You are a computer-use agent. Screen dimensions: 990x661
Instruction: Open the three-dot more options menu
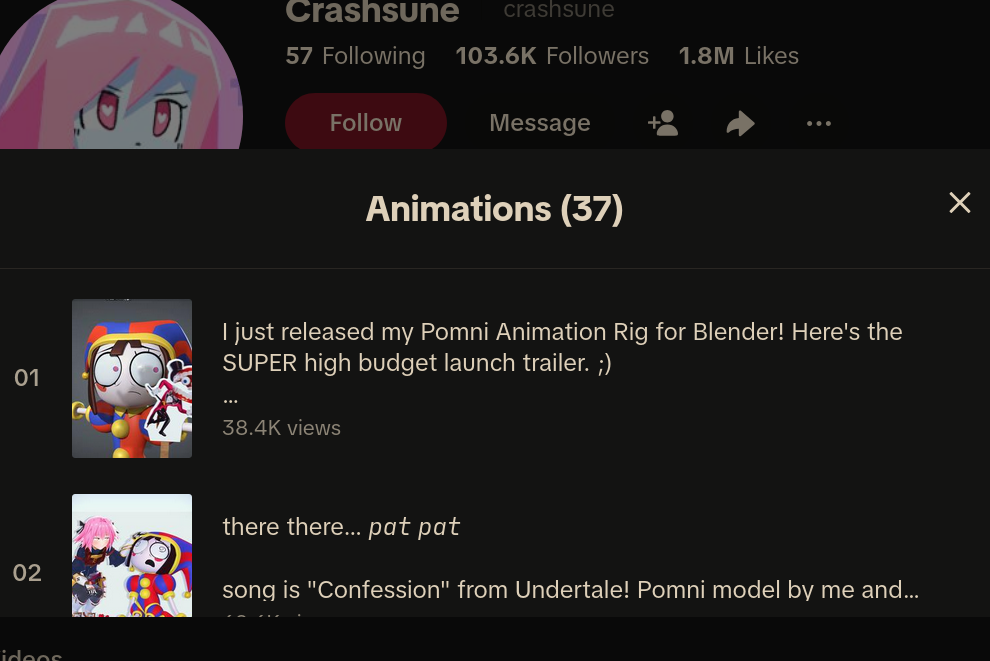pos(819,123)
